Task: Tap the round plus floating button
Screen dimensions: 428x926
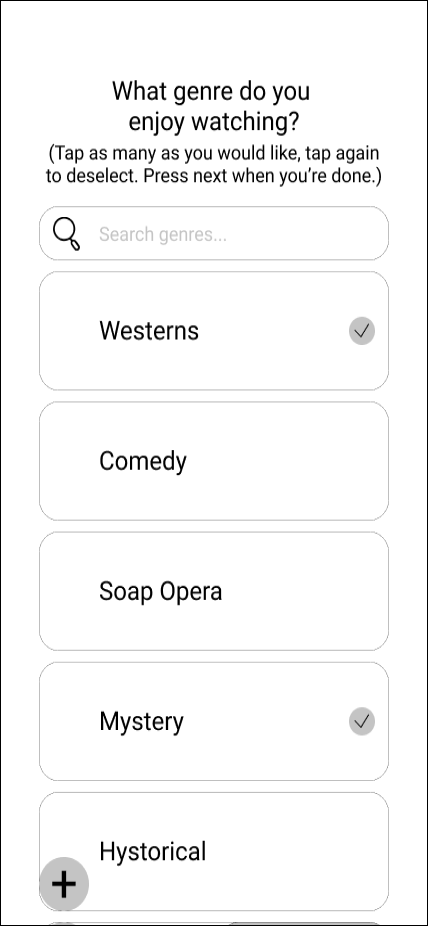Action: tap(64, 883)
